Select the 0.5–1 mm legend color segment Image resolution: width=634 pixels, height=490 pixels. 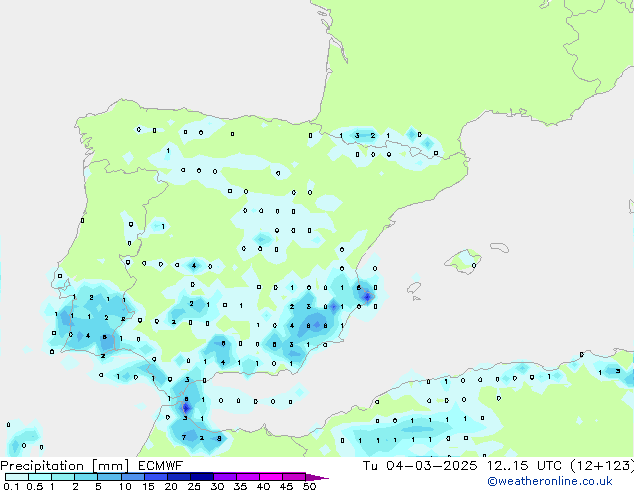coord(40,477)
